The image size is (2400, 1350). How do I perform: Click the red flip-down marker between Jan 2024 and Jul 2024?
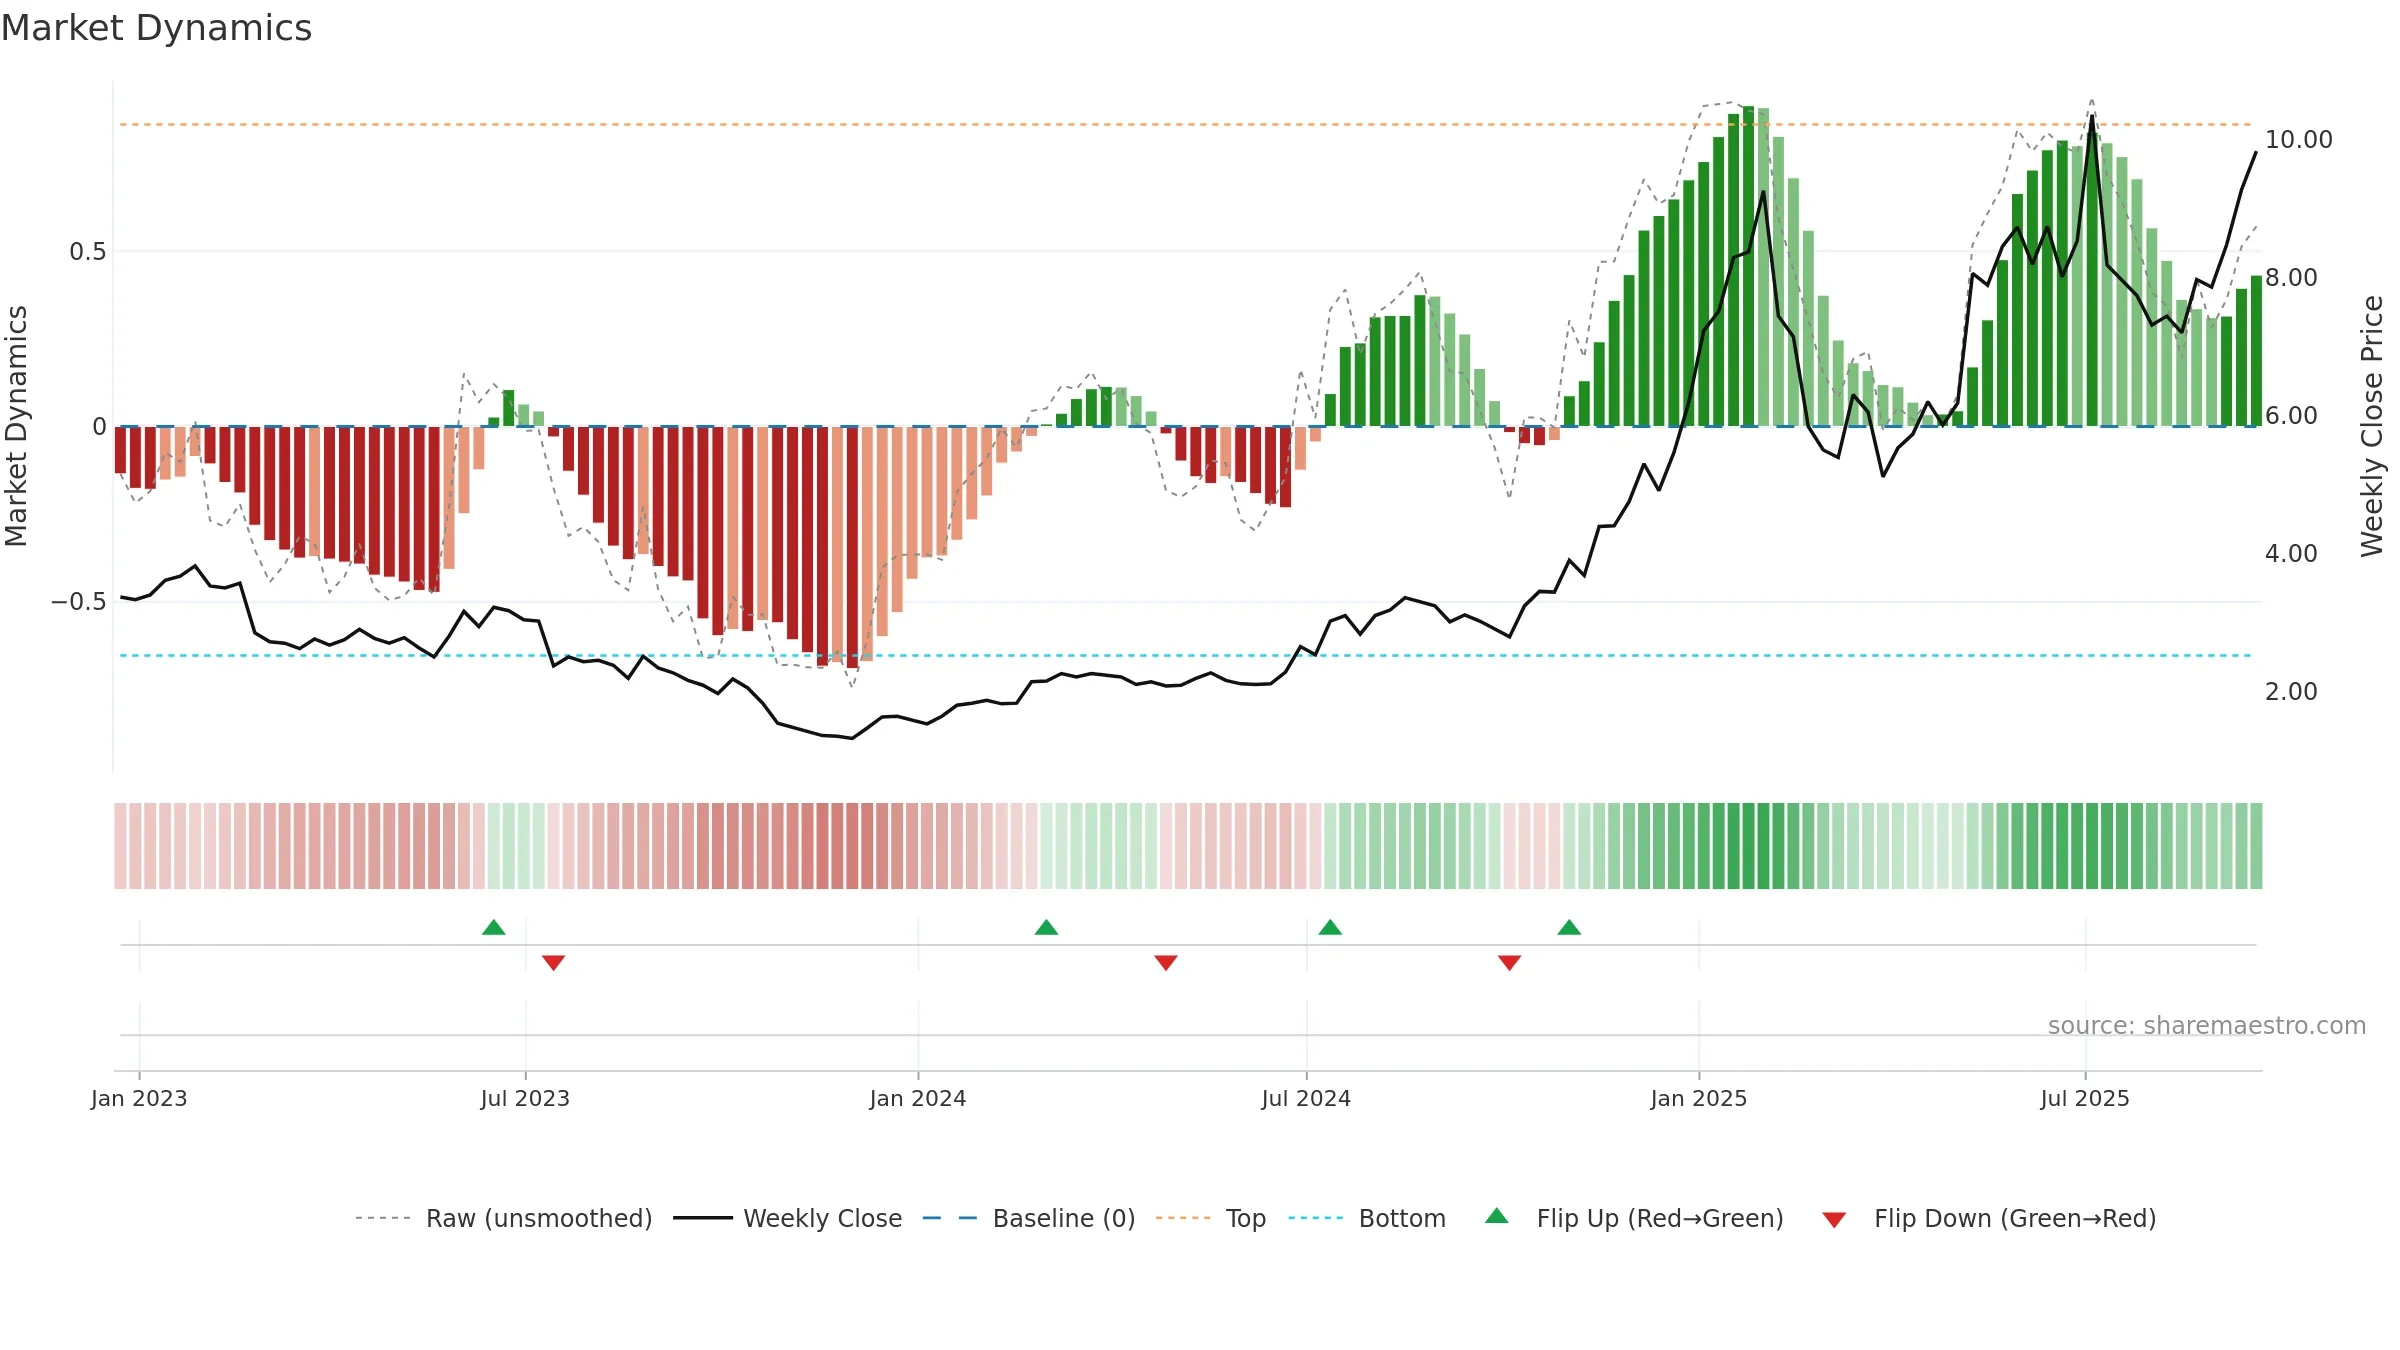(x=1166, y=963)
